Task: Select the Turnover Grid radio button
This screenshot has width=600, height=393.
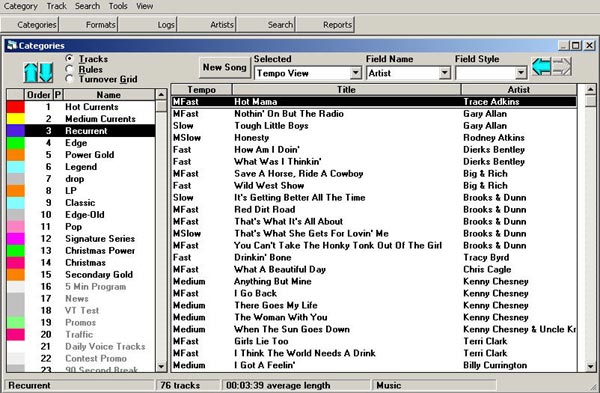Action: pyautogui.click(x=69, y=79)
